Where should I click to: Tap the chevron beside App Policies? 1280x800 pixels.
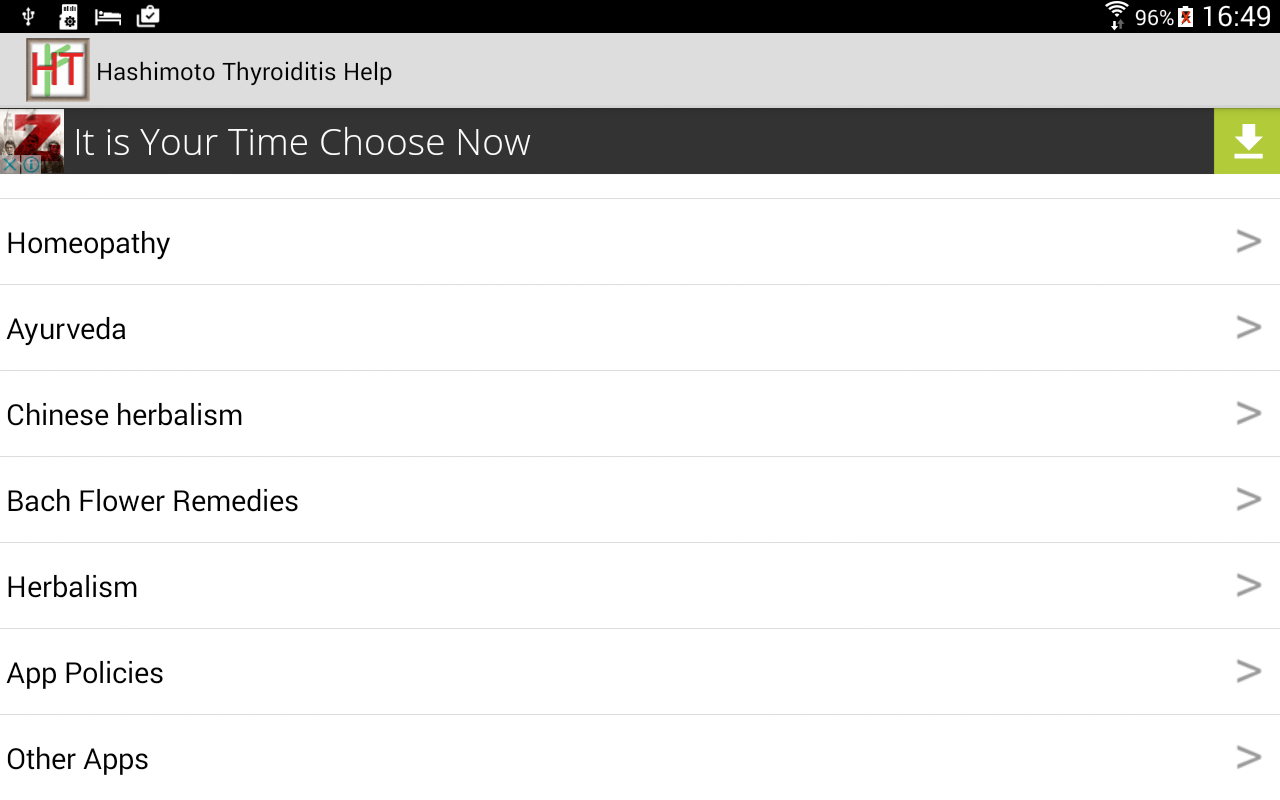tap(1248, 671)
